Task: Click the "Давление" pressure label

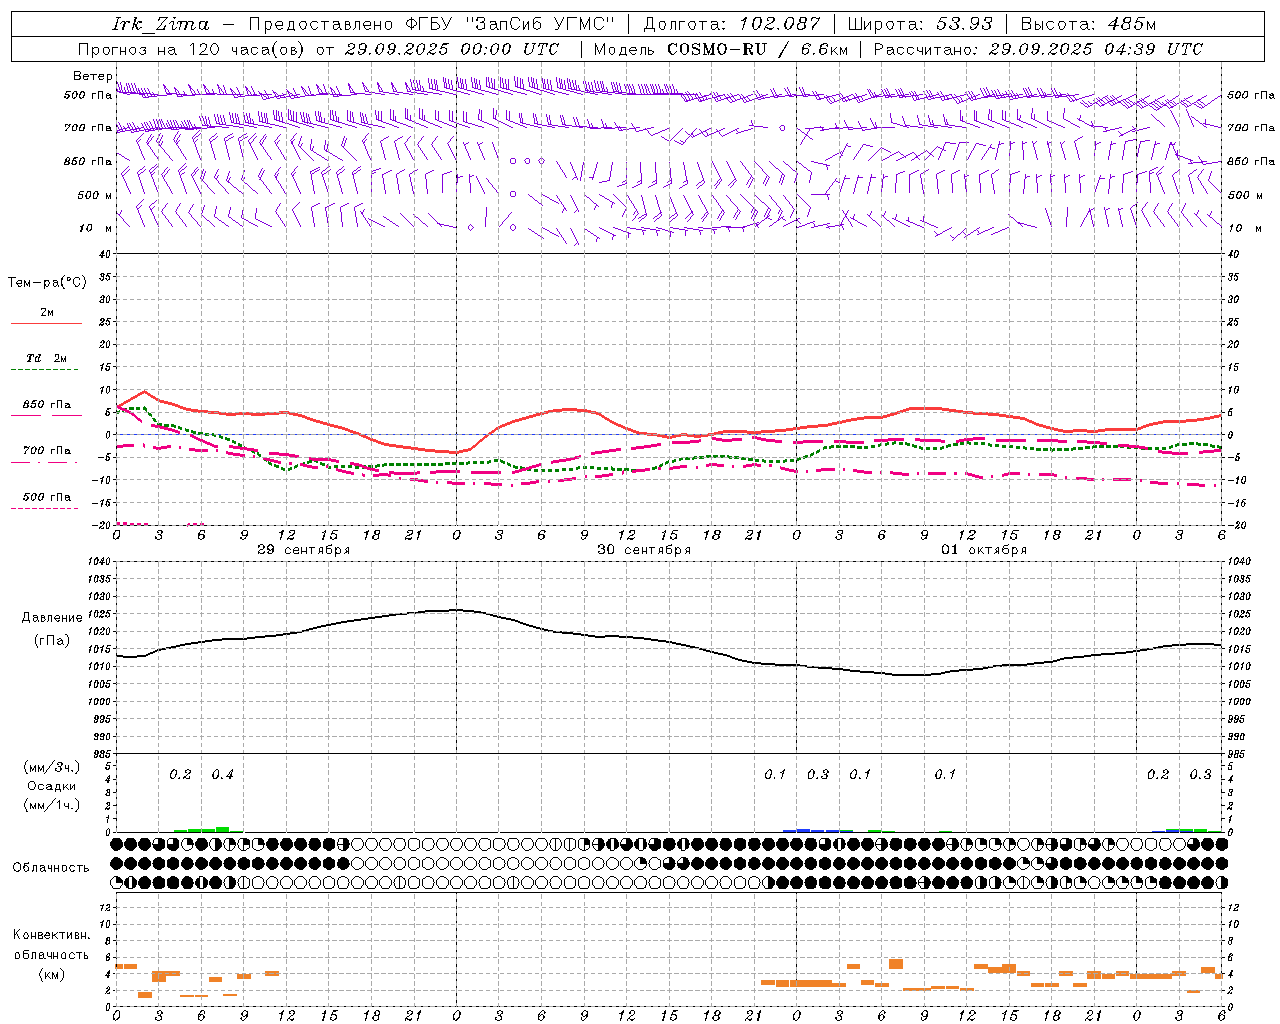Action: click(x=52, y=618)
